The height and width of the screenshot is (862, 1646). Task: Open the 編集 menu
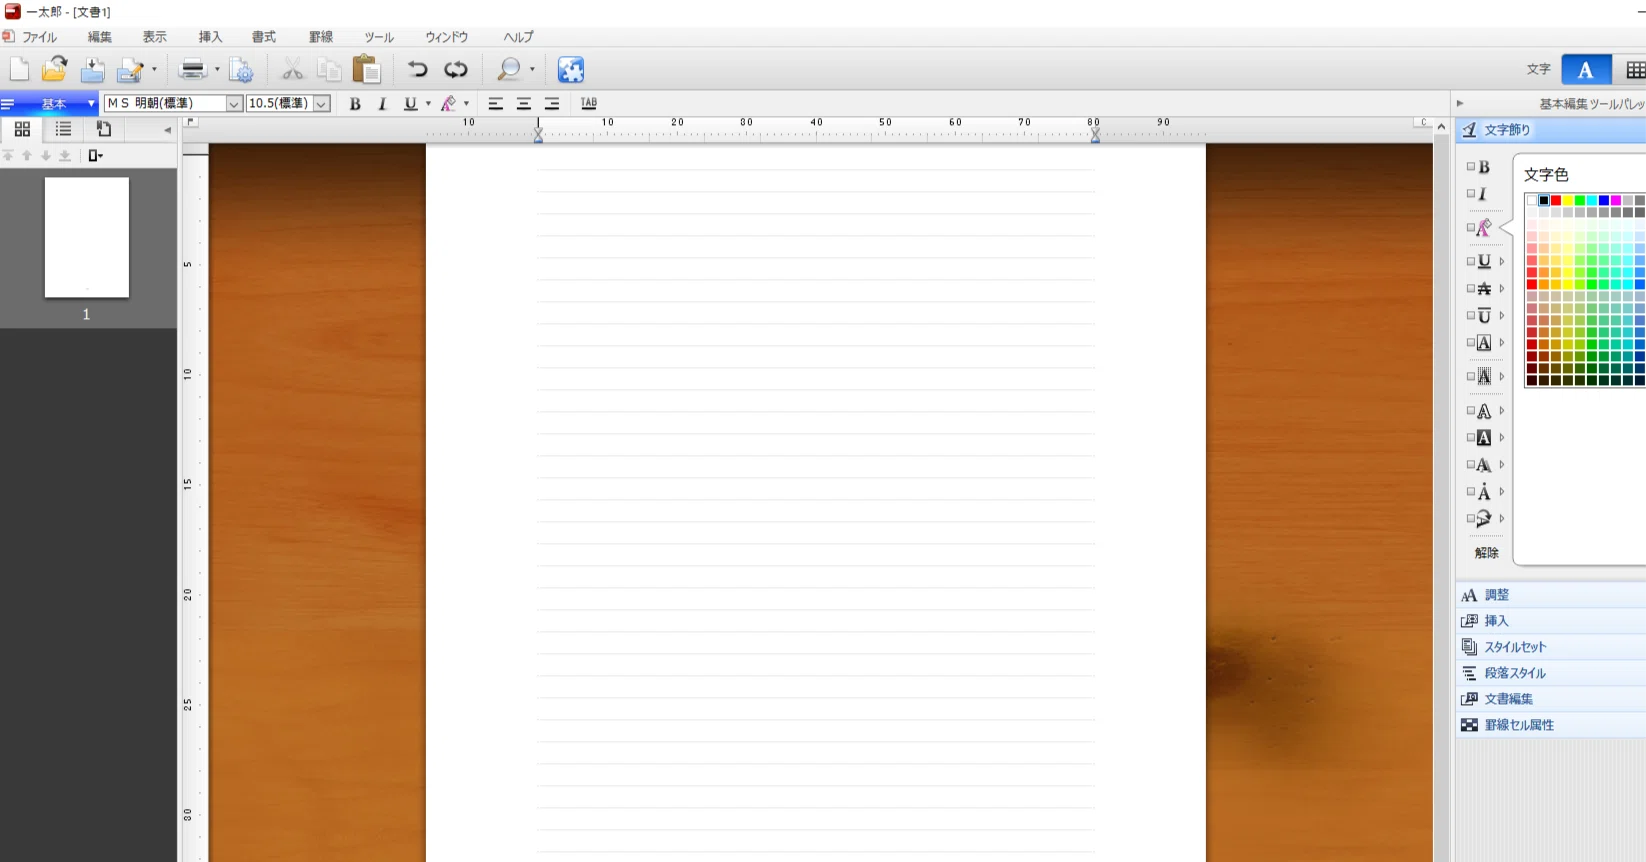click(x=99, y=37)
